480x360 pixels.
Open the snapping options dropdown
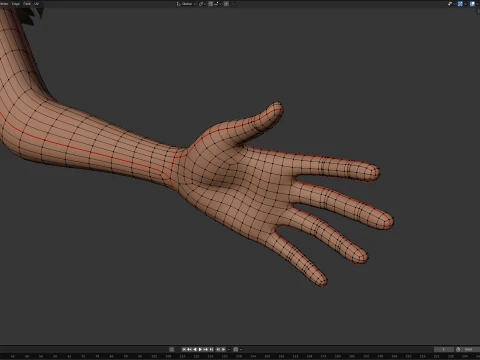[218, 4]
